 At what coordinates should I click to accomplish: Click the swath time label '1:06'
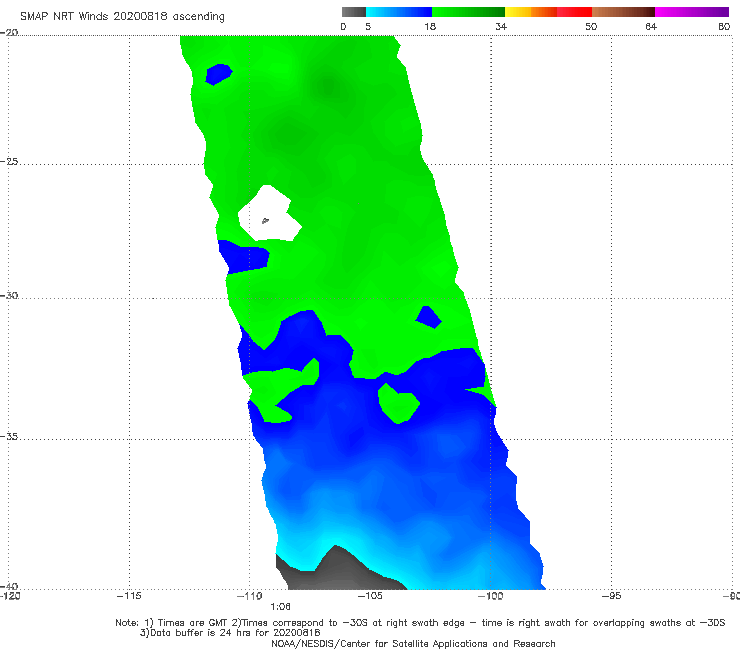click(280, 607)
